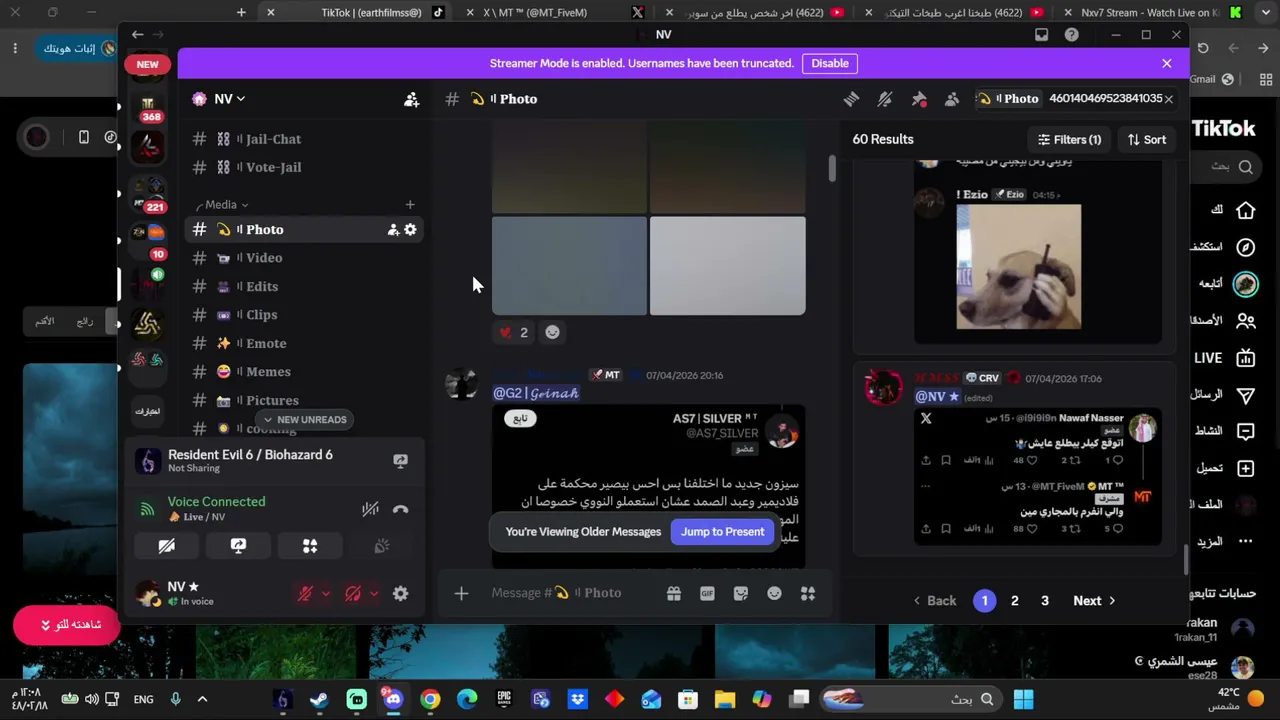Screen dimensions: 1280x720
Task: Open Steam from the taskbar
Action: point(319,699)
